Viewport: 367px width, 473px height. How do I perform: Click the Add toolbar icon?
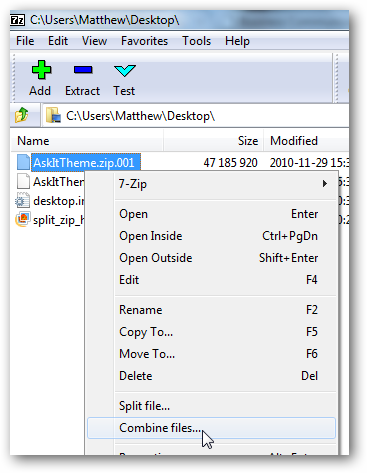point(41,70)
